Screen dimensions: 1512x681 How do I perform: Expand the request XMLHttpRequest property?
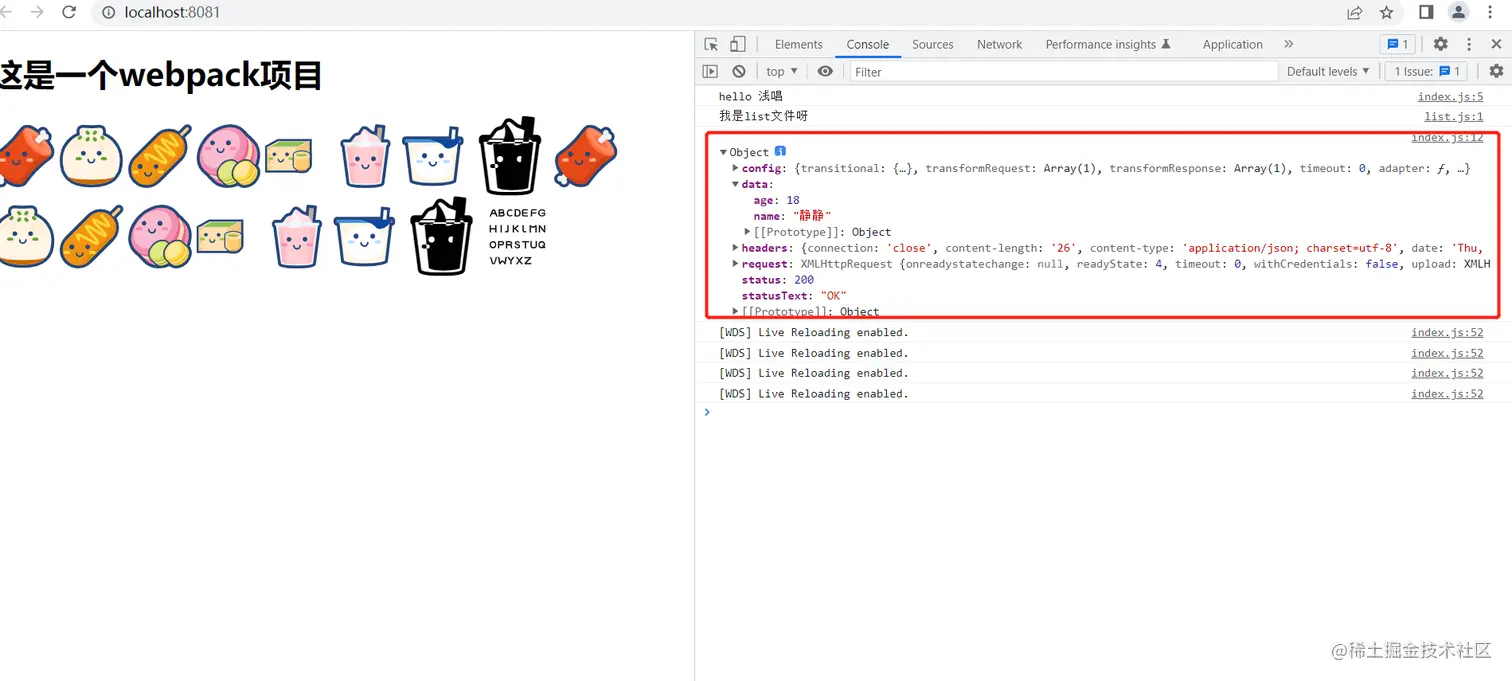pyautogui.click(x=736, y=264)
